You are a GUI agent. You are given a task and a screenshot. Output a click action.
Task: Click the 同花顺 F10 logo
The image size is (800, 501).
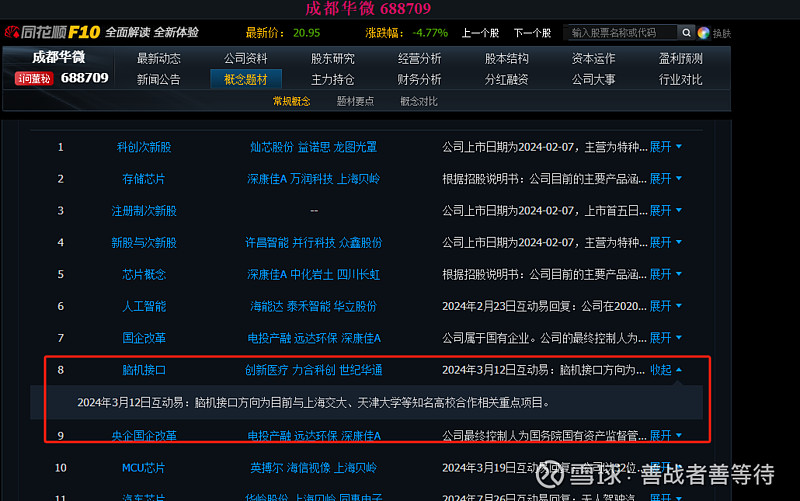(x=53, y=32)
